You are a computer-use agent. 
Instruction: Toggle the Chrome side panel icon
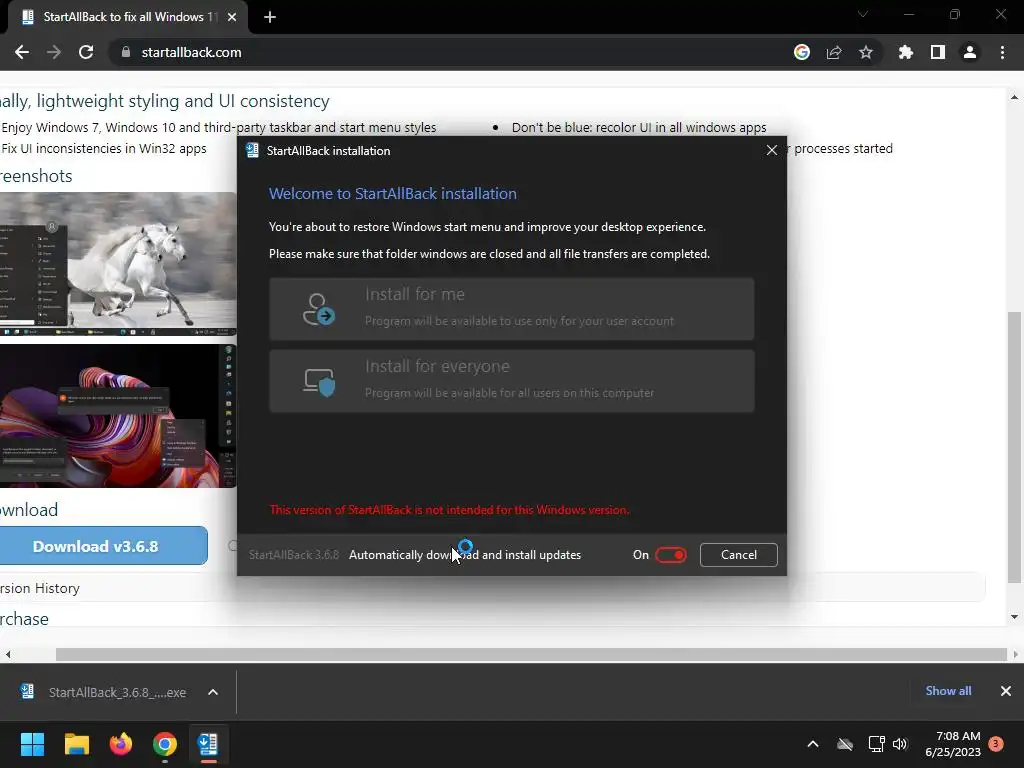pos(938,52)
